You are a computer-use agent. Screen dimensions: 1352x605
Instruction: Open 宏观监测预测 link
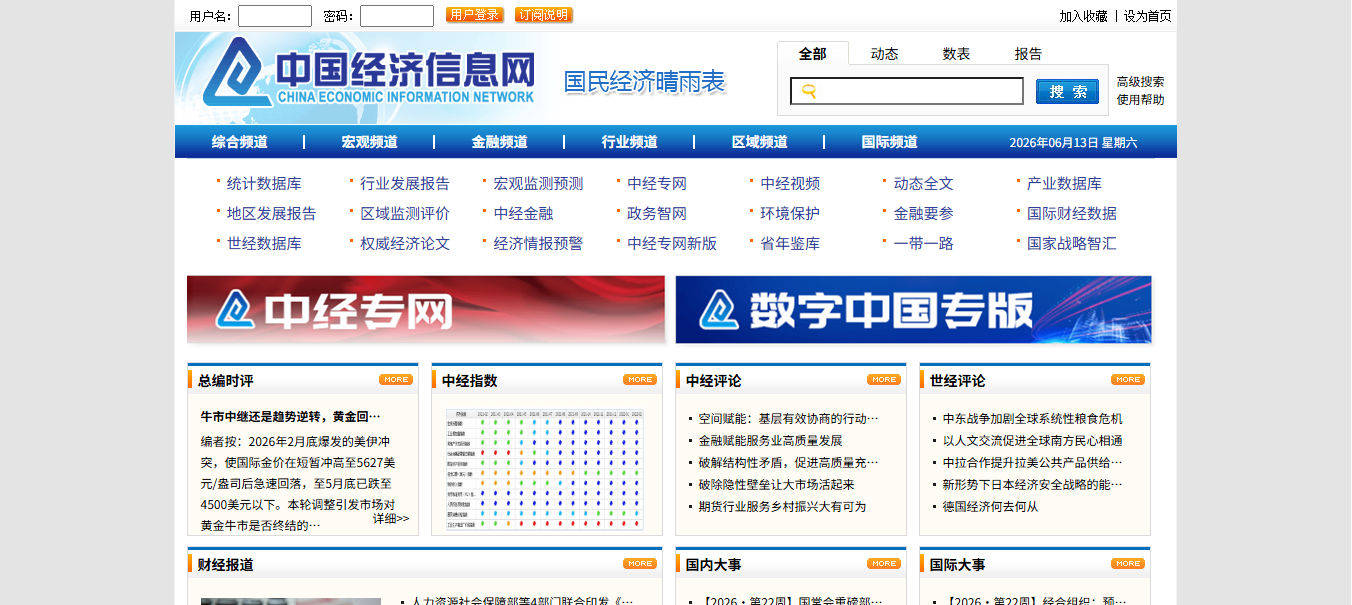coord(538,184)
